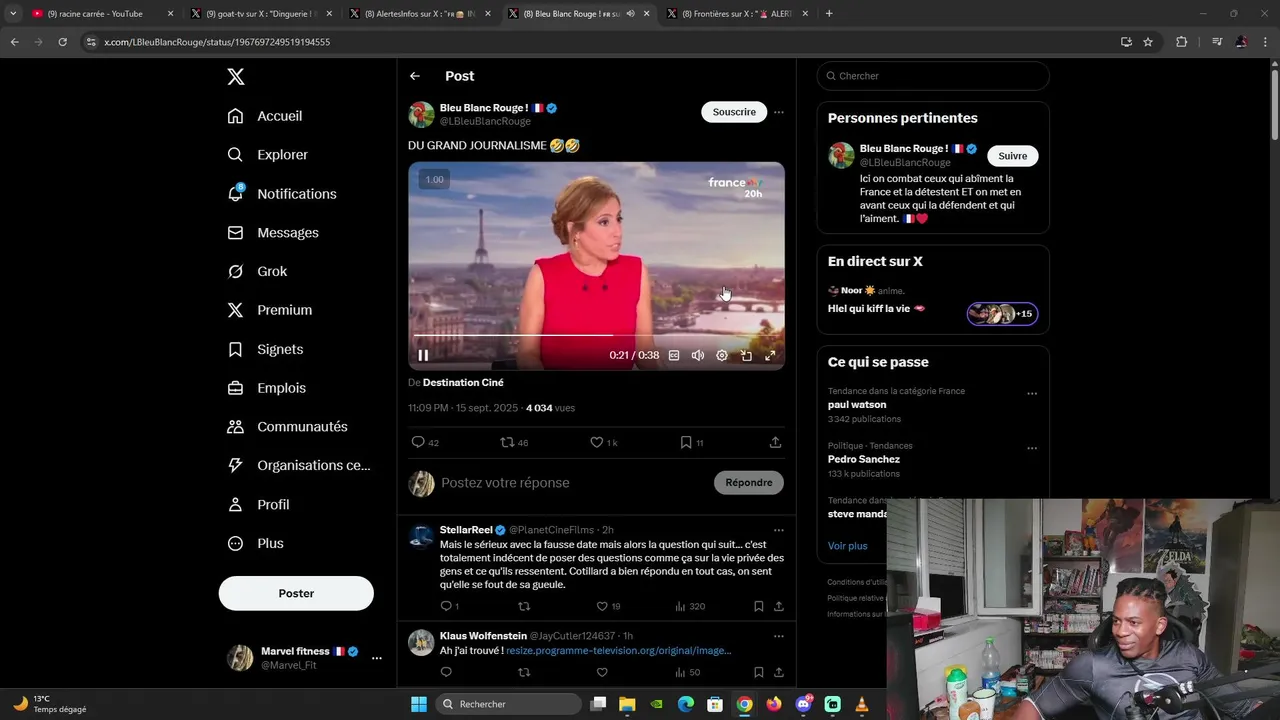
Task: Repost StellarReel's reply
Action: click(524, 606)
